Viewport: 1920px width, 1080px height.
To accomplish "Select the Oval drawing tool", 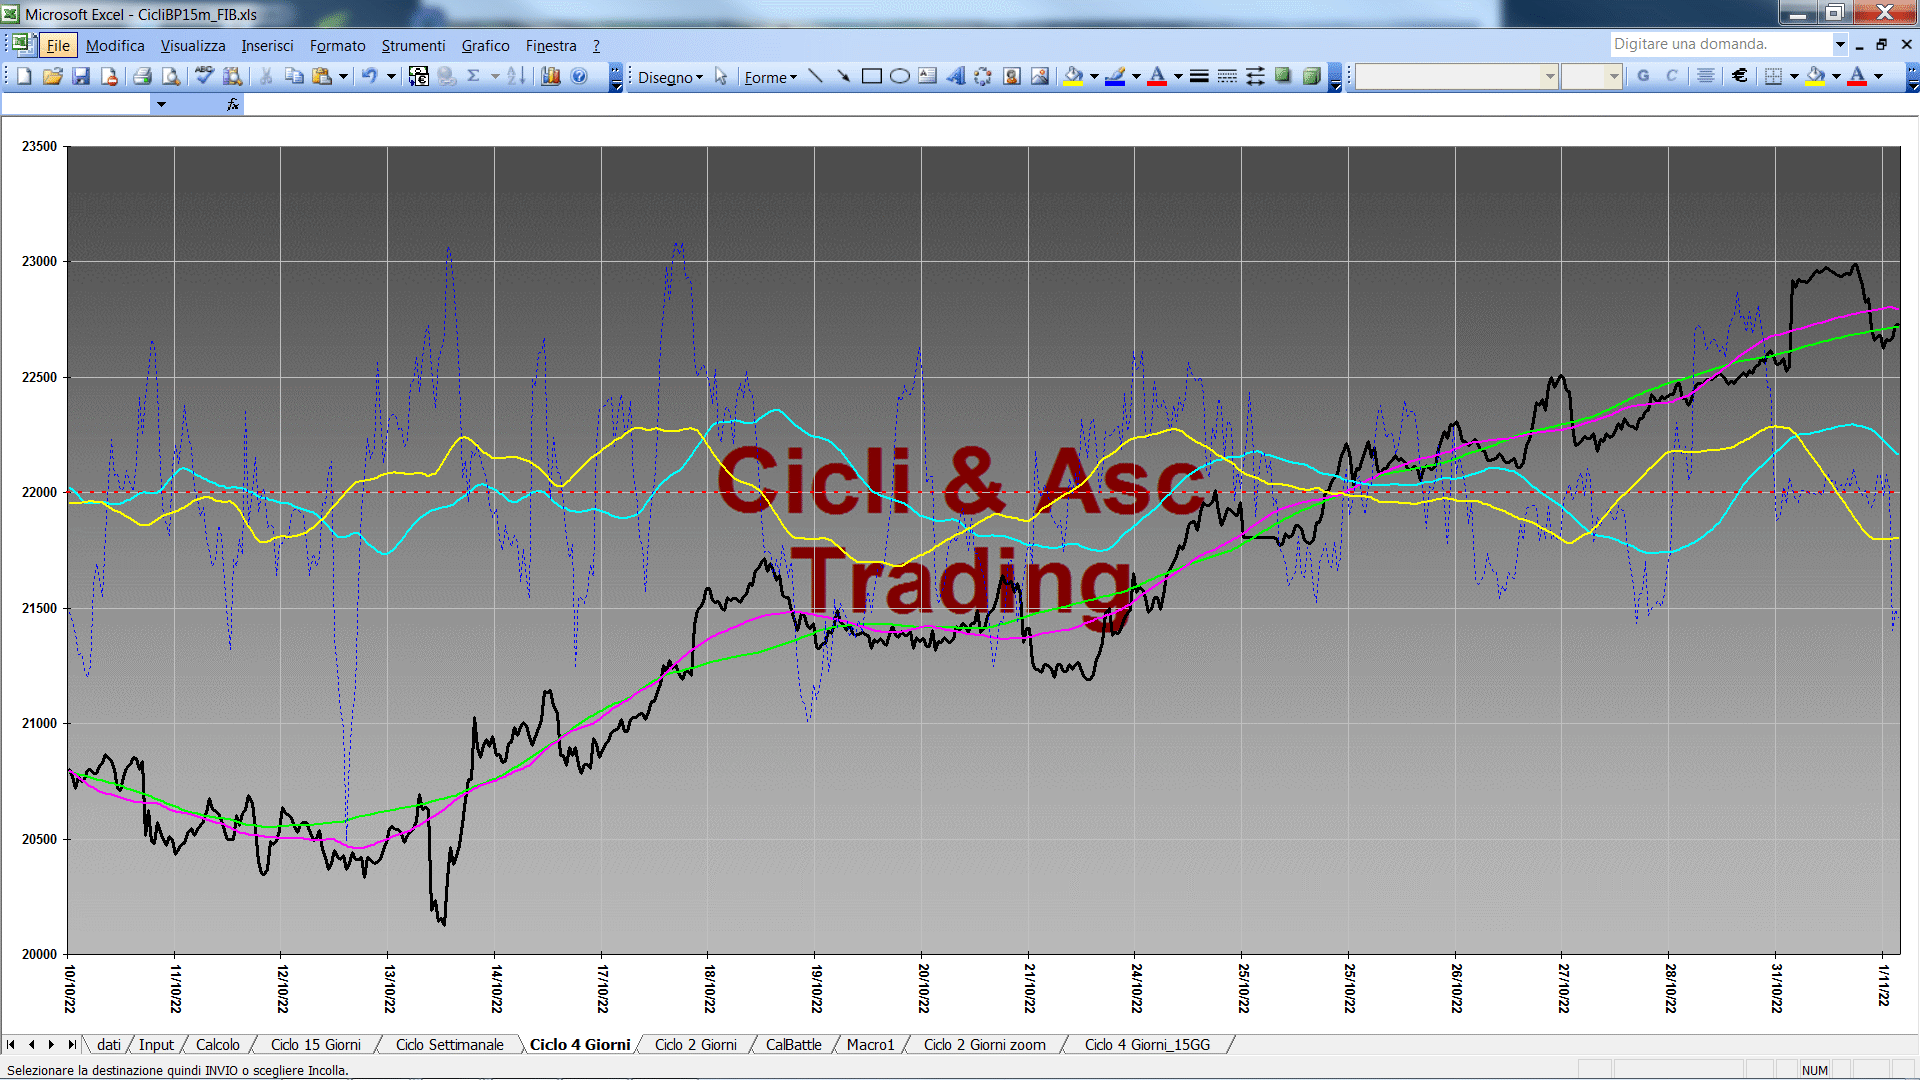I will 900,76.
